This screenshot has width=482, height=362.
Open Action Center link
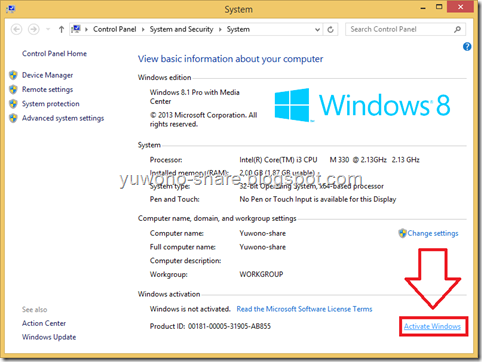pyautogui.click(x=44, y=323)
